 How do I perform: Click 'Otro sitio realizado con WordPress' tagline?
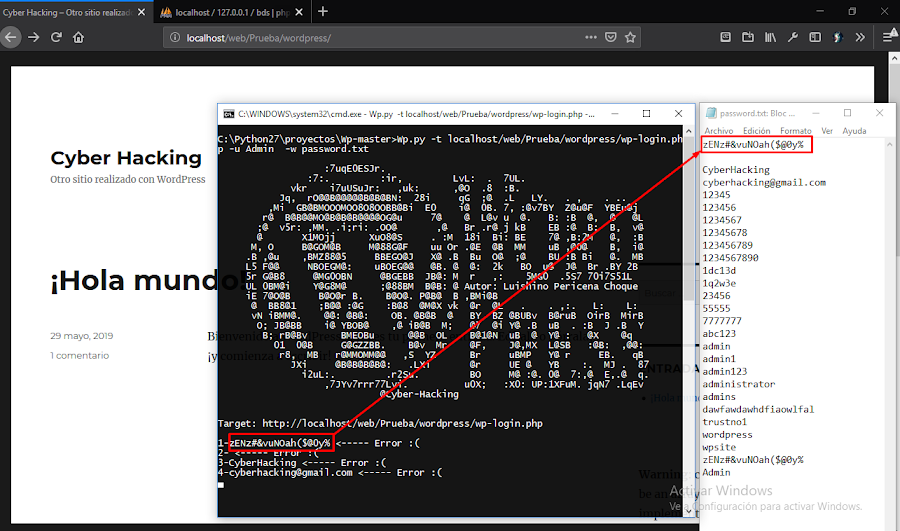pyautogui.click(x=127, y=179)
